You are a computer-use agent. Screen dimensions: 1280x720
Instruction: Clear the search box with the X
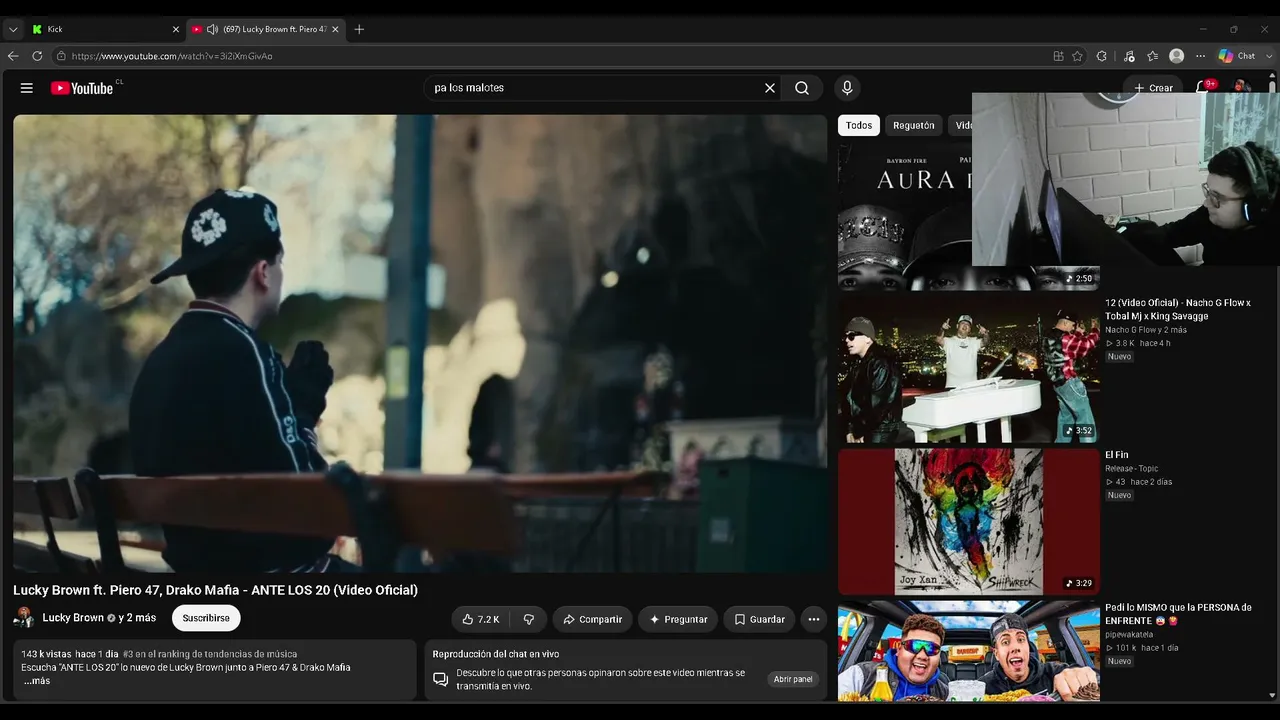click(x=770, y=88)
